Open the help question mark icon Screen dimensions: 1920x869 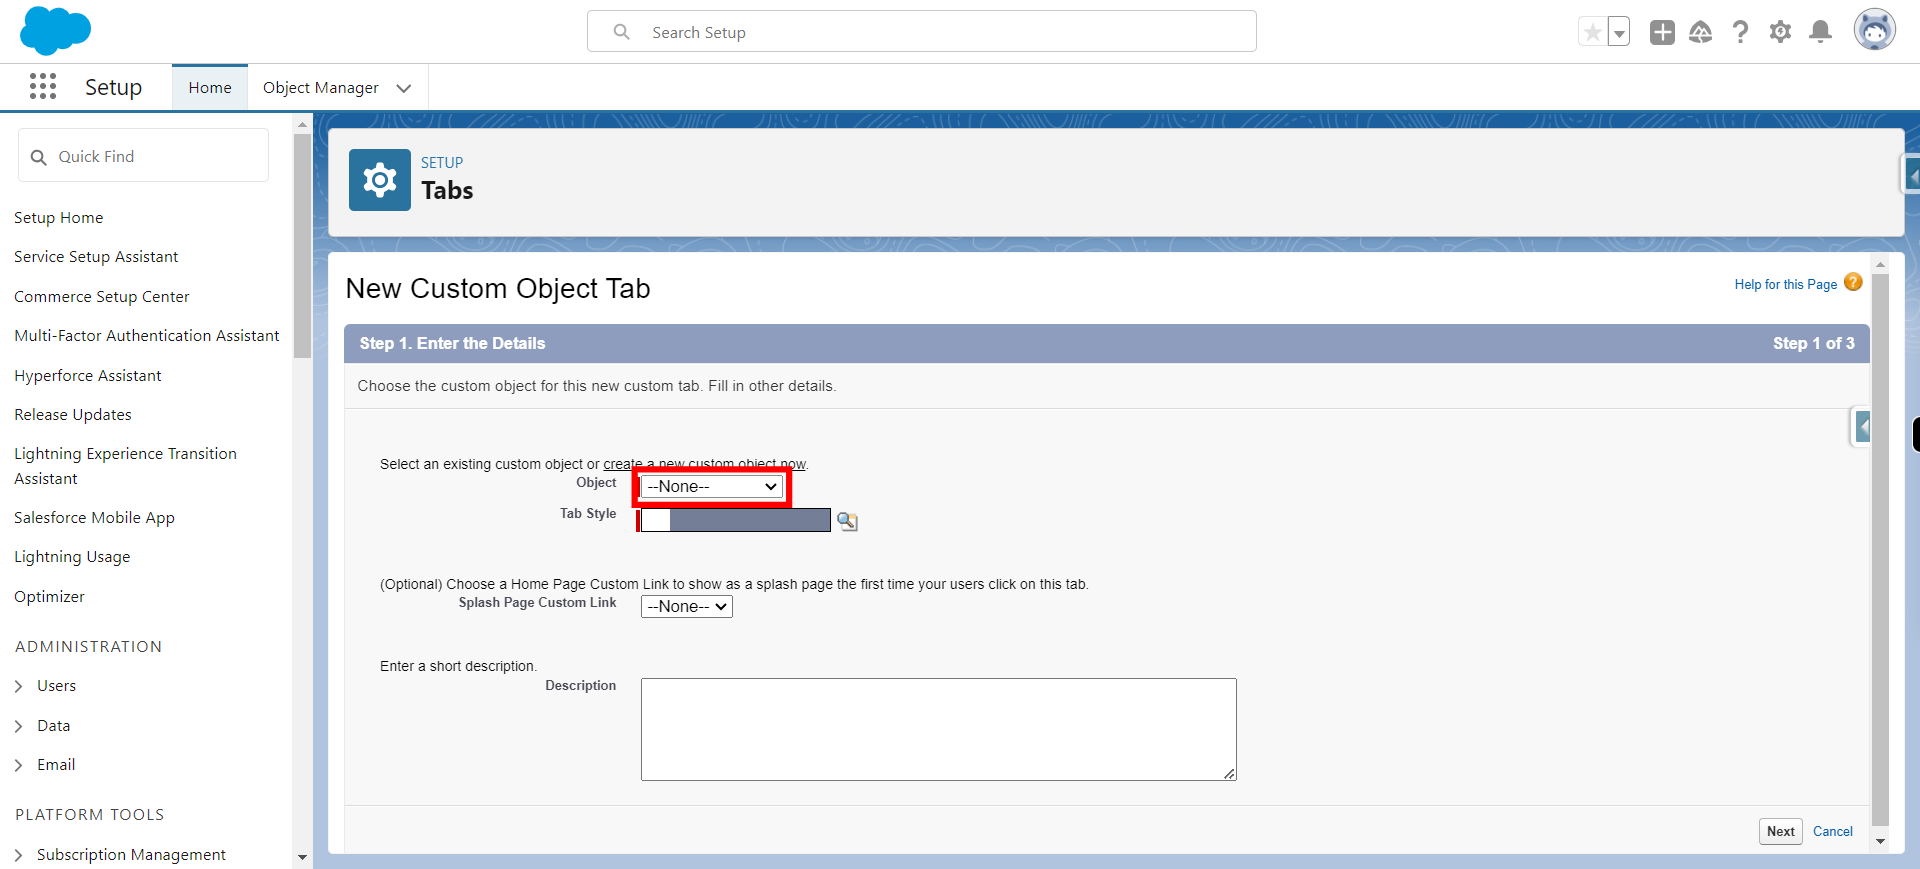tap(1740, 32)
